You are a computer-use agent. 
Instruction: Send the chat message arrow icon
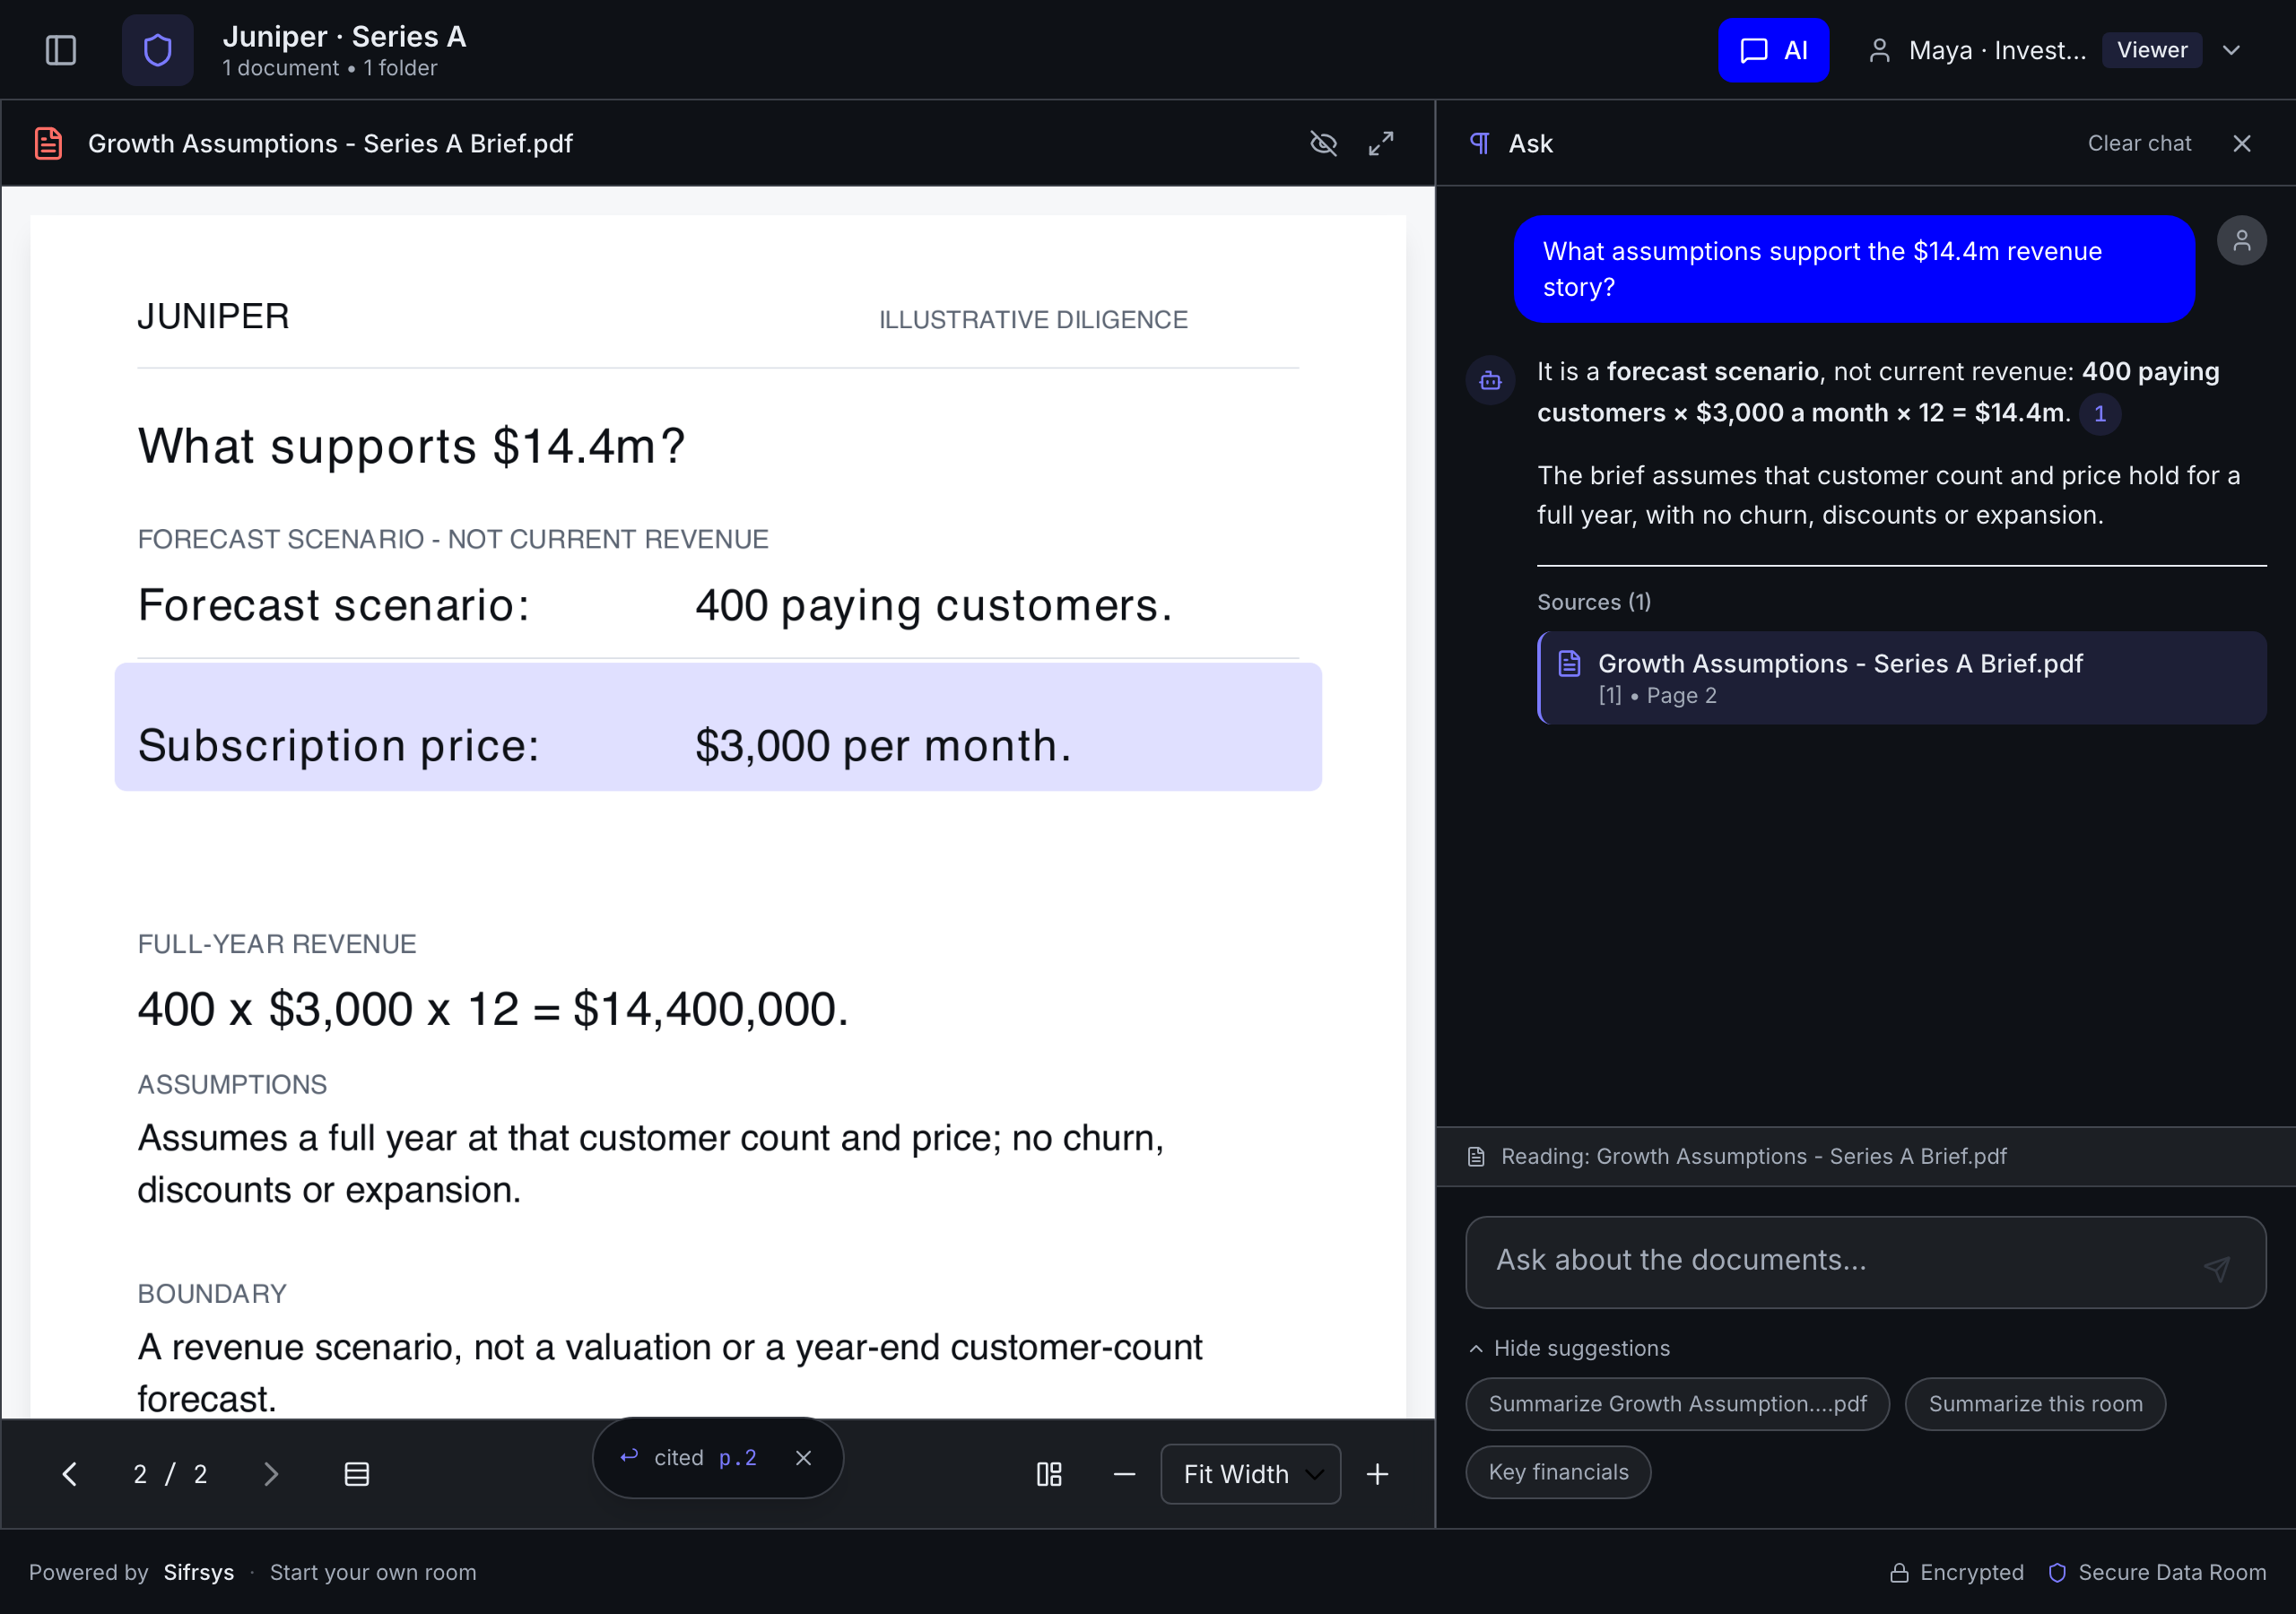click(2216, 1268)
